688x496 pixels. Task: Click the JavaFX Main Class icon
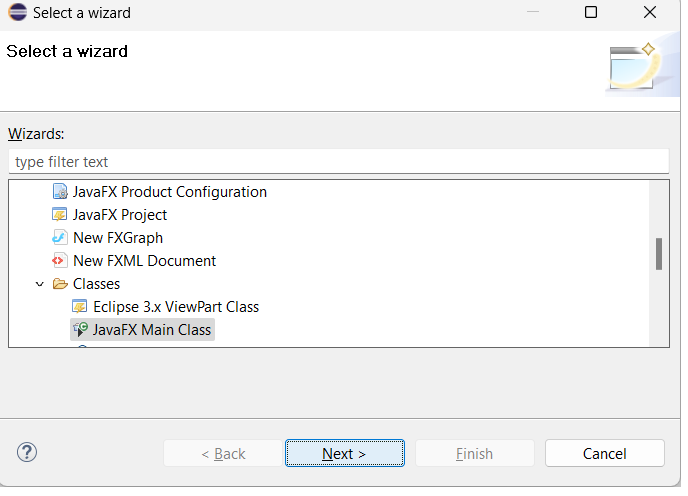click(80, 330)
